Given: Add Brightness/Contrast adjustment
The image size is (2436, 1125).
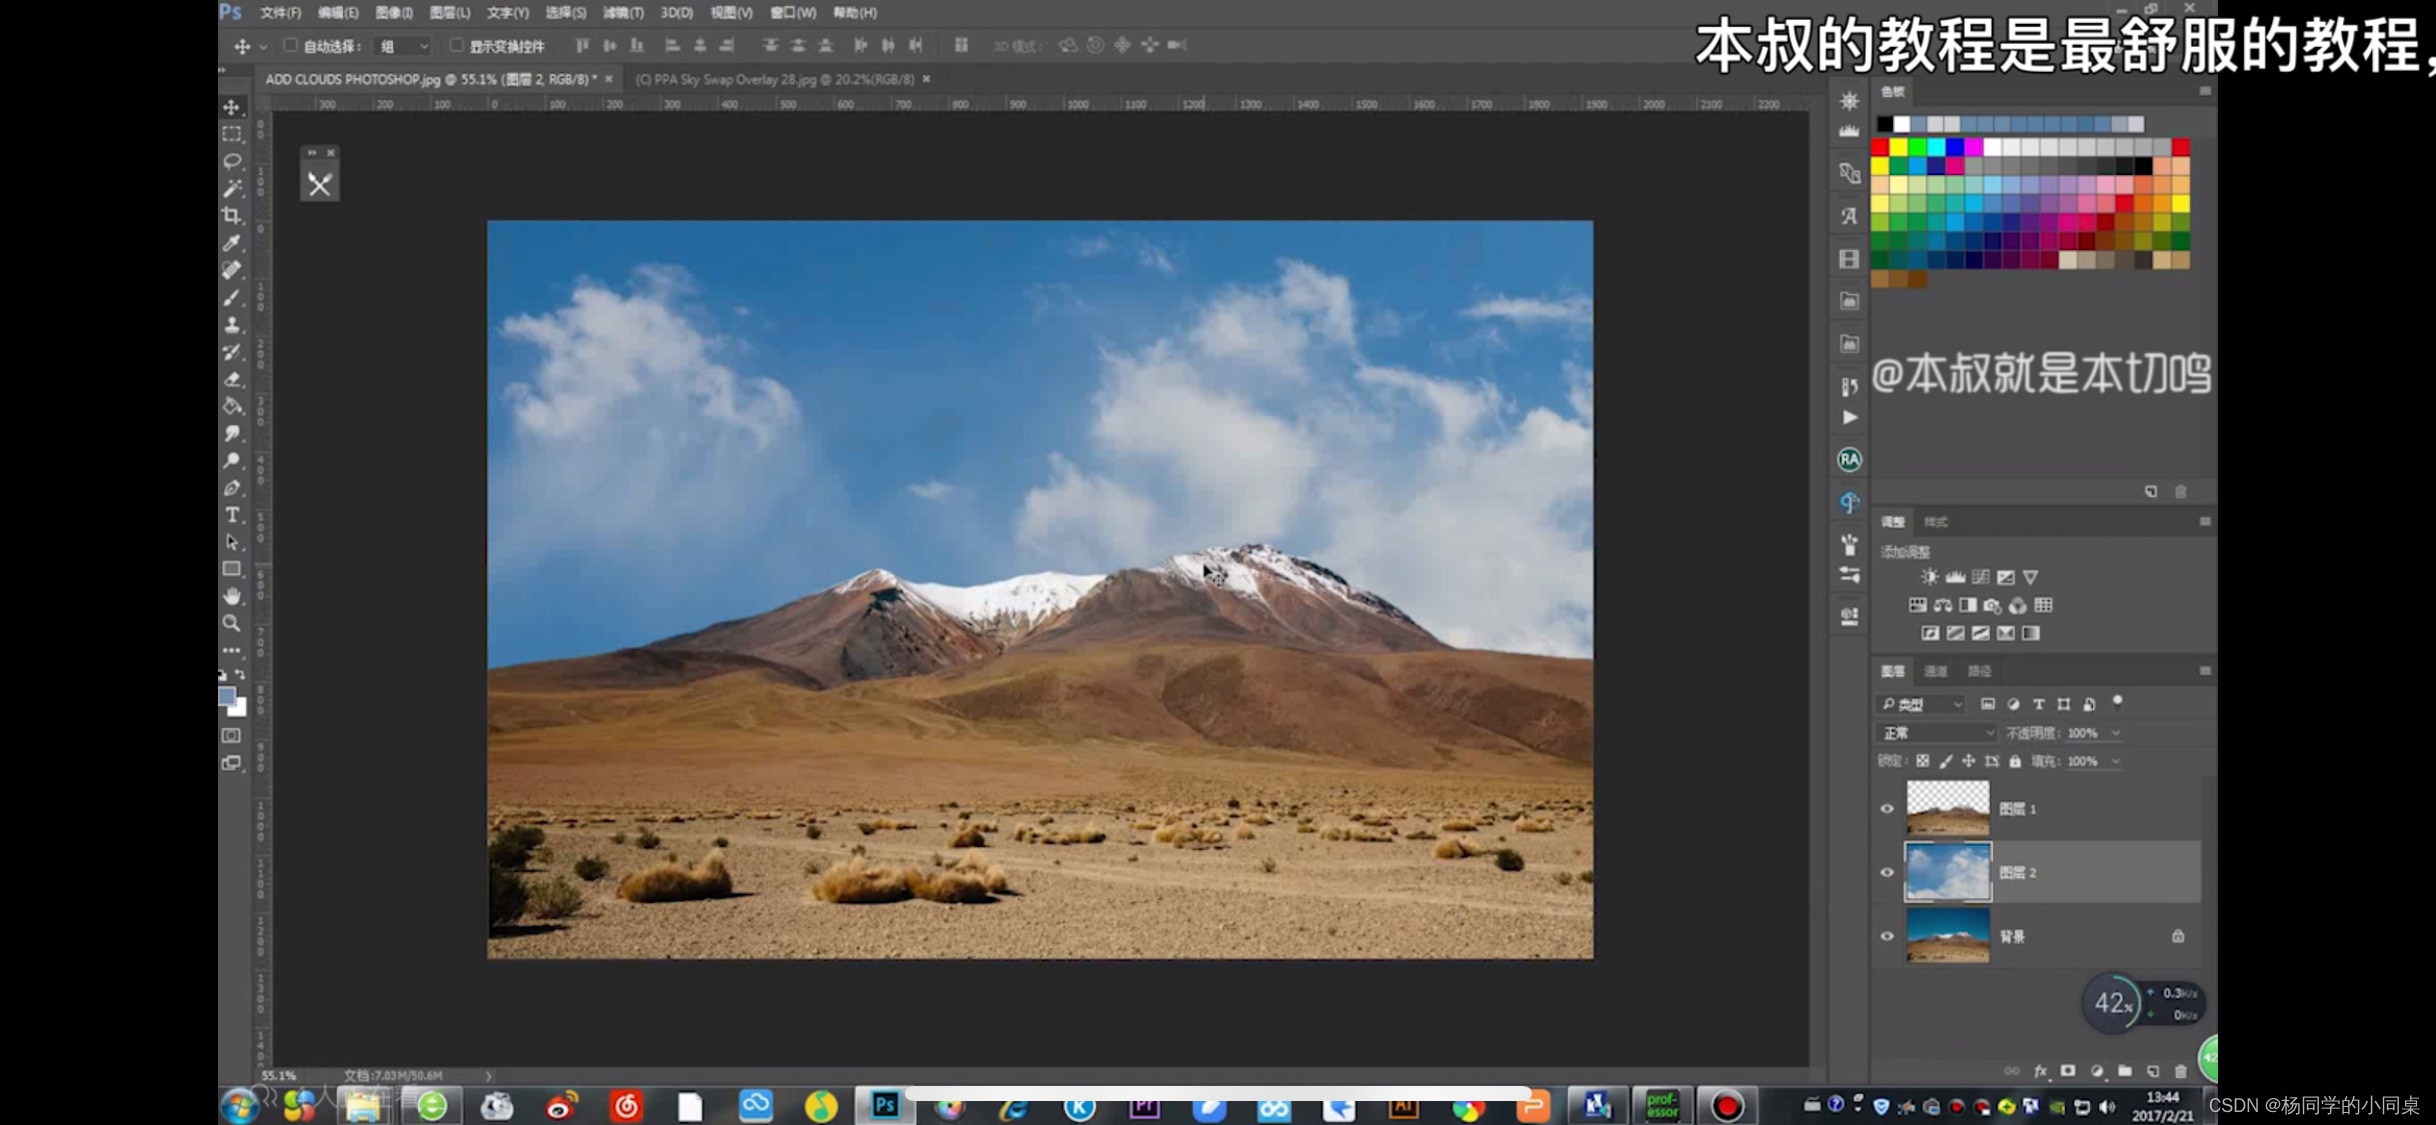Looking at the screenshot, I should click(x=1929, y=577).
